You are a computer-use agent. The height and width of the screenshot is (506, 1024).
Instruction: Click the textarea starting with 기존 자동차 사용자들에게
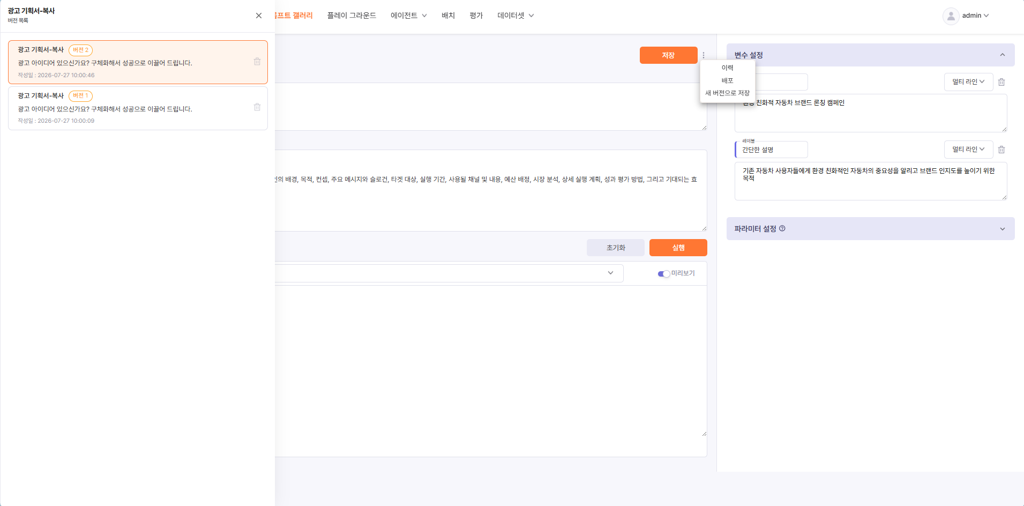tap(871, 181)
